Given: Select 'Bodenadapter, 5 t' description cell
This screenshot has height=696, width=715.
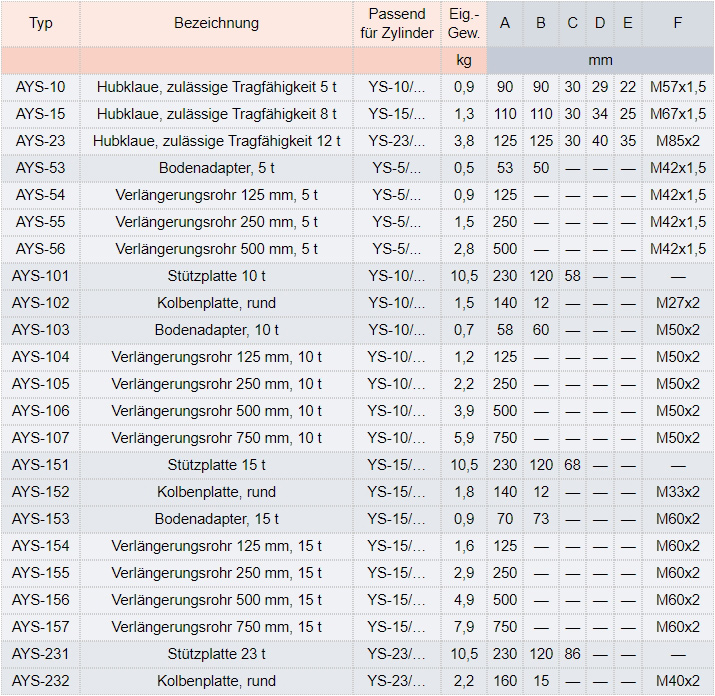Looking at the screenshot, I should pyautogui.click(x=216, y=168).
